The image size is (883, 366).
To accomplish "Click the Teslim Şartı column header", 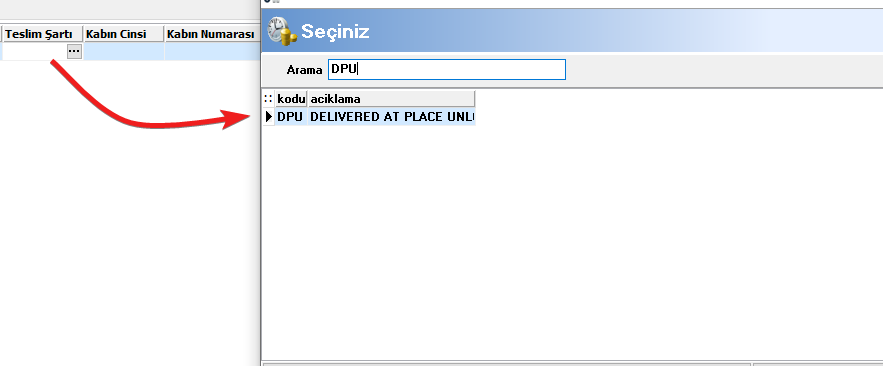I will (x=43, y=34).
